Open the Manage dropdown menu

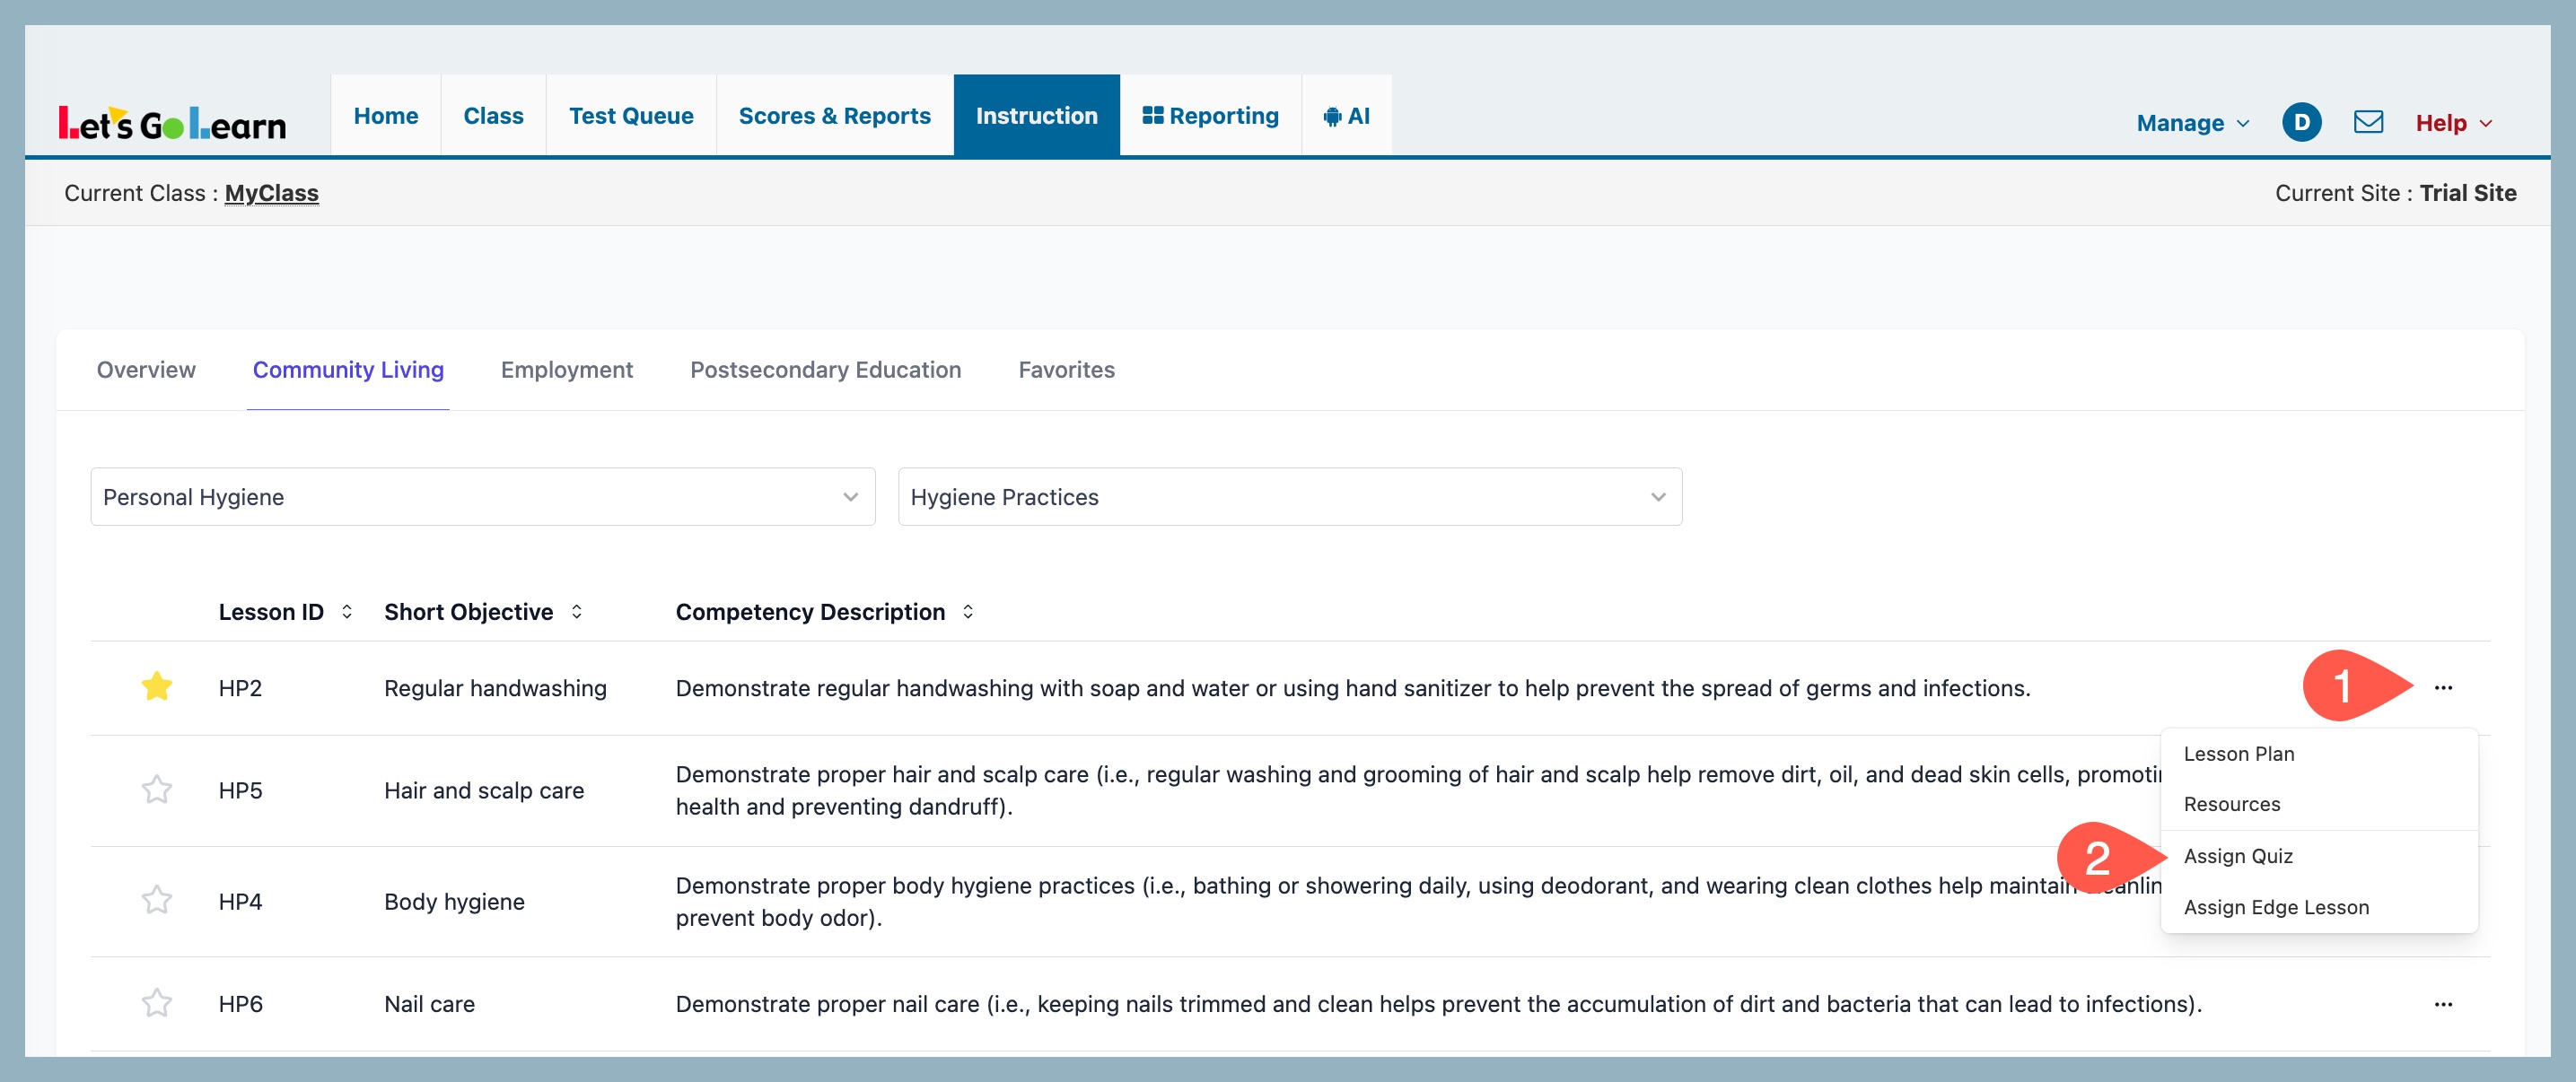(x=2192, y=123)
